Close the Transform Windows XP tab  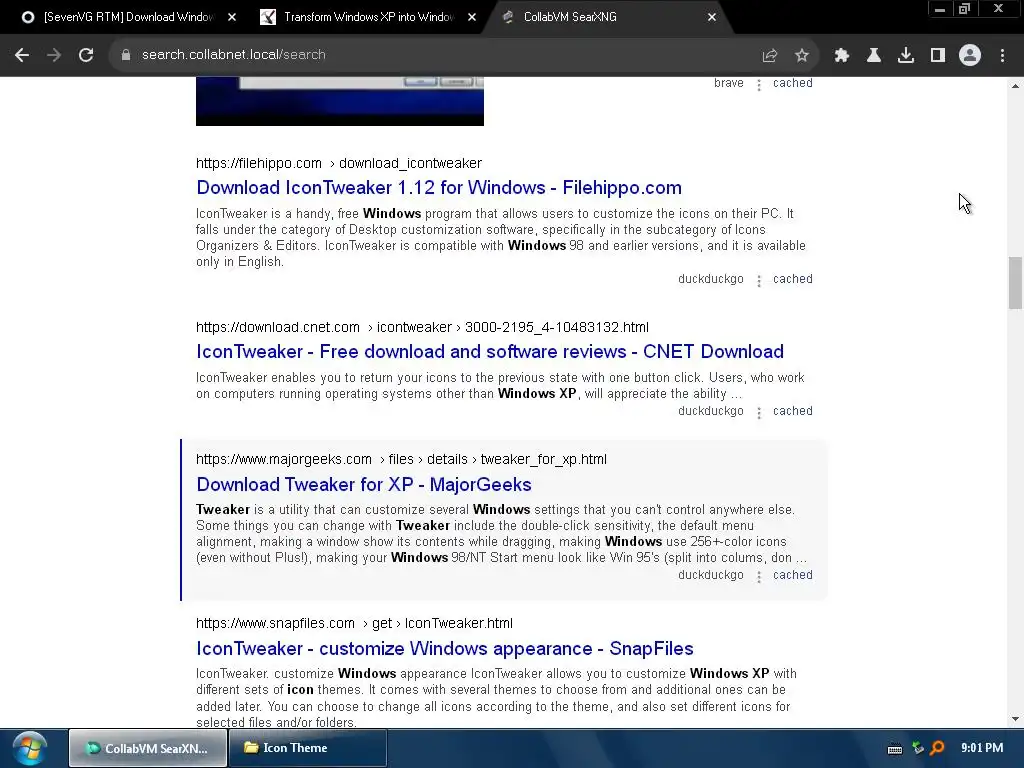click(472, 17)
